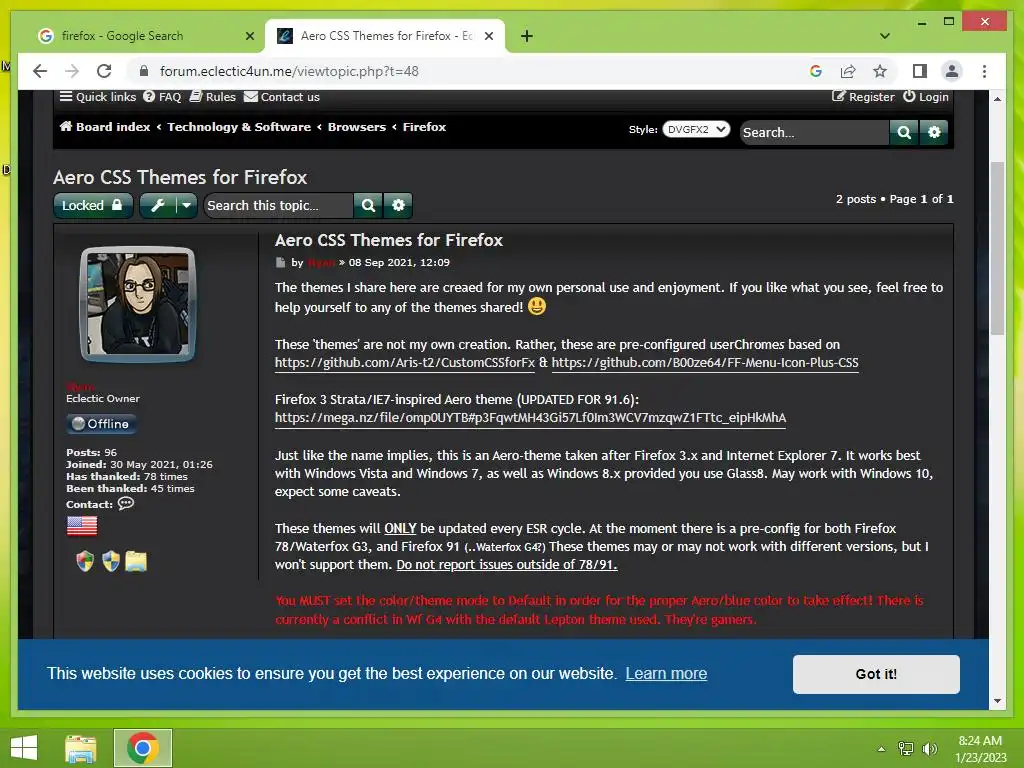Screen dimensions: 1024x768
Task: Reload the forum page
Action: tap(104, 71)
